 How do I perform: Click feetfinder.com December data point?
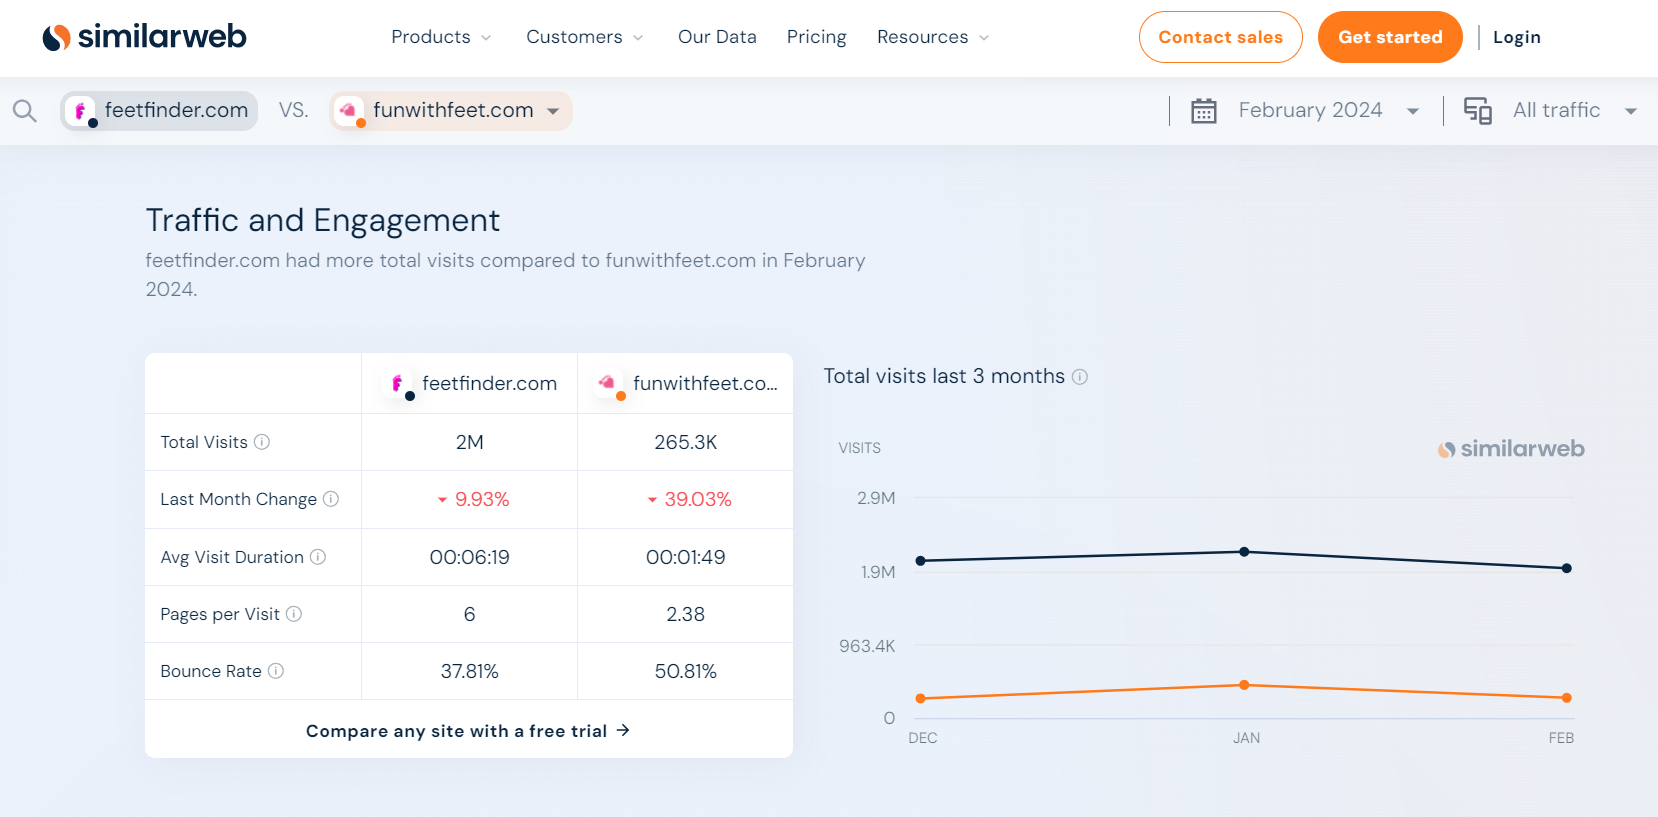(921, 561)
